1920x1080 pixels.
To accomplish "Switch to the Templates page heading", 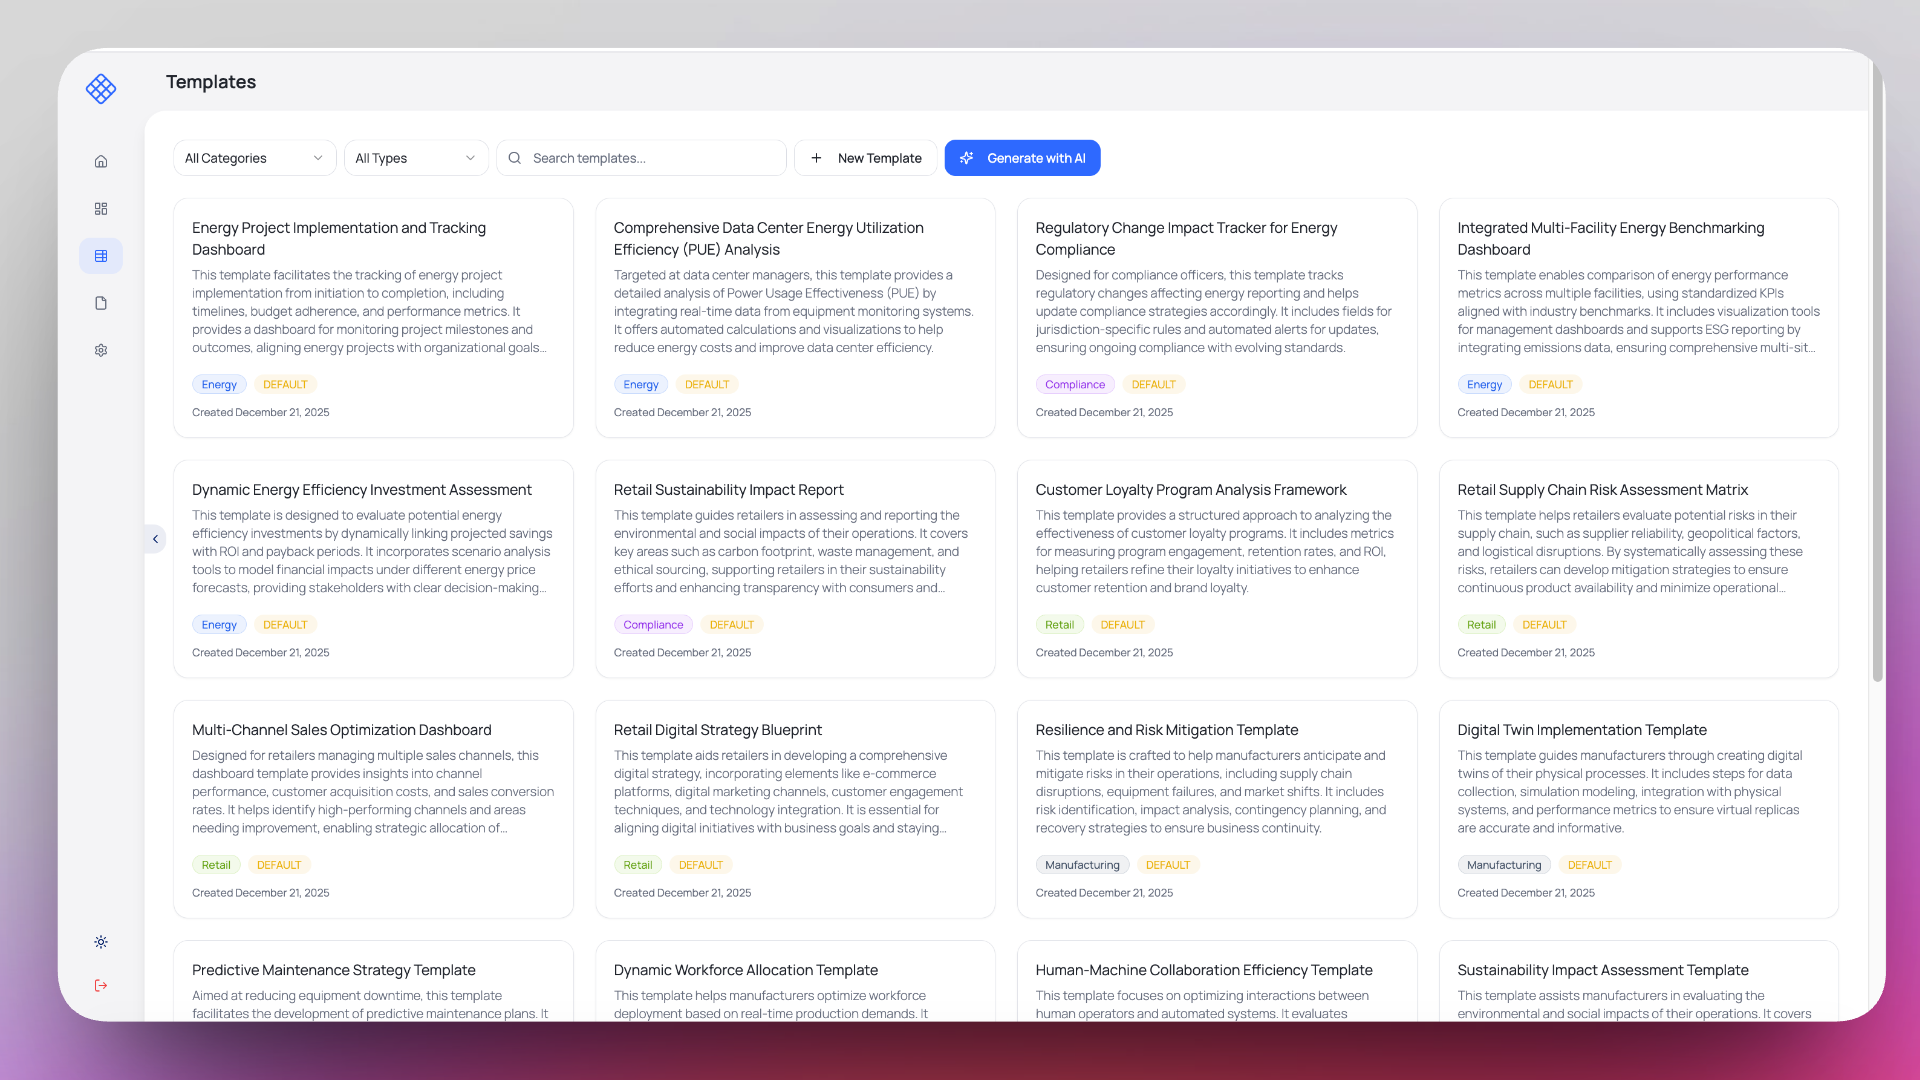I will pos(210,82).
